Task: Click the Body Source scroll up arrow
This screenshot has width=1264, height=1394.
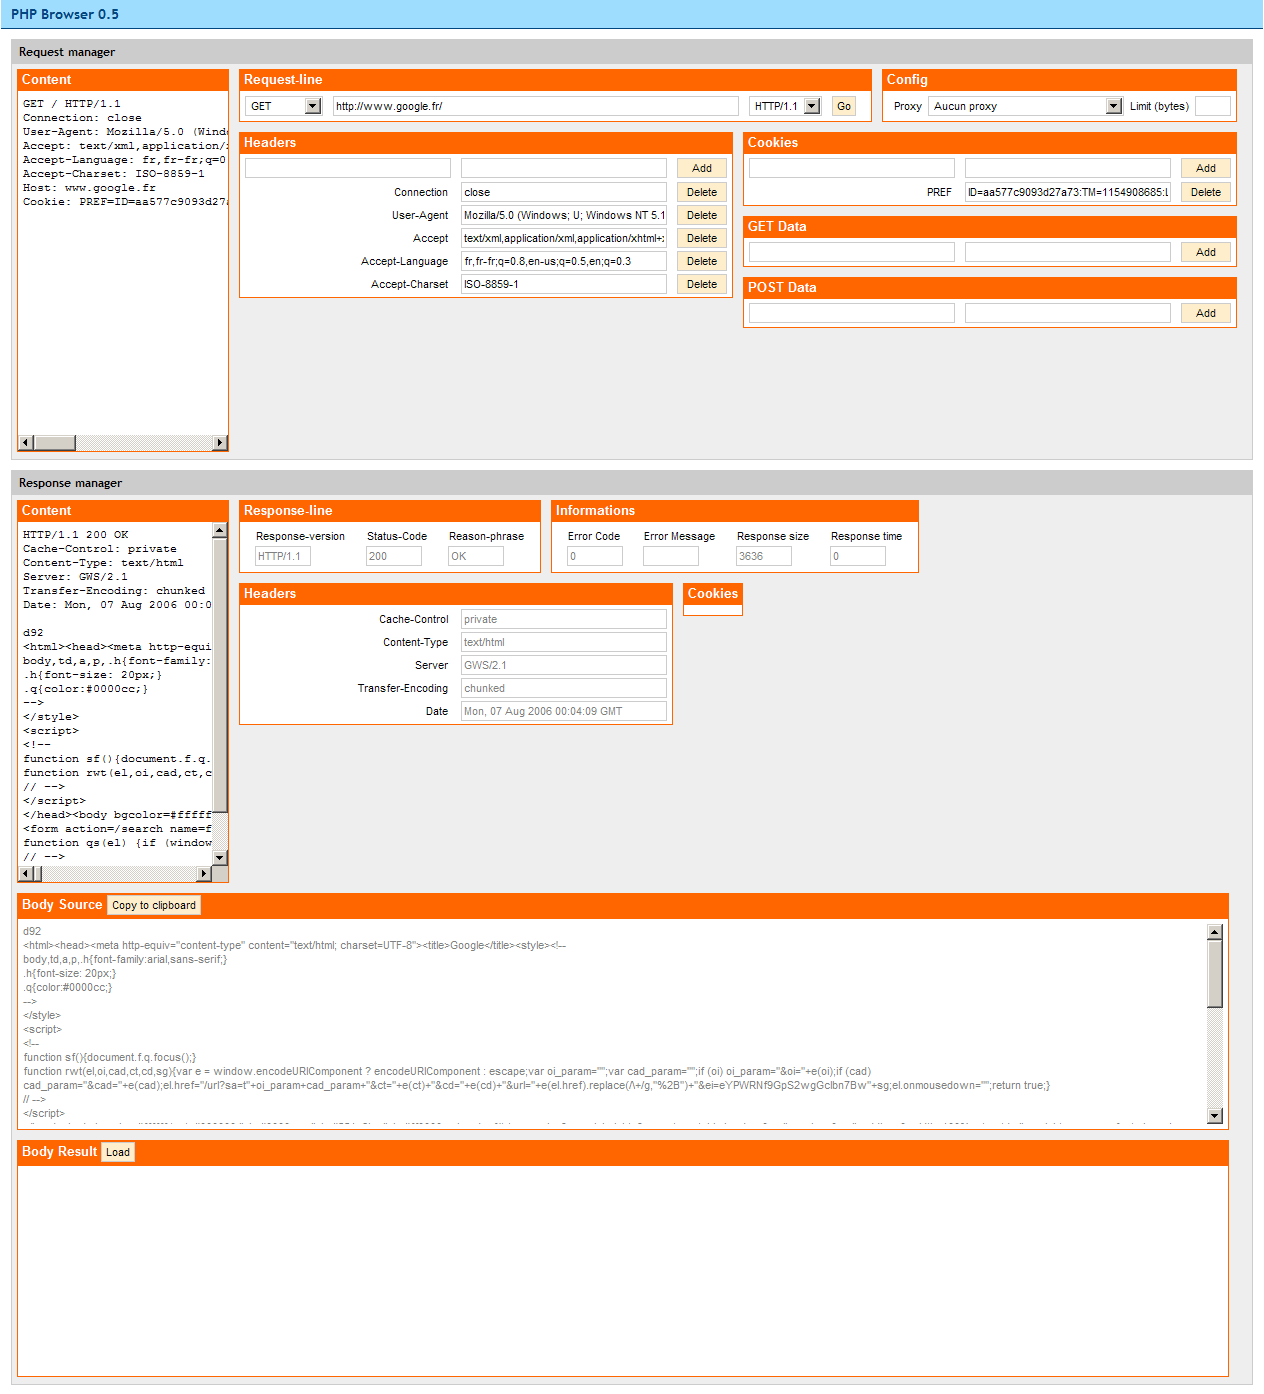Action: (1215, 932)
